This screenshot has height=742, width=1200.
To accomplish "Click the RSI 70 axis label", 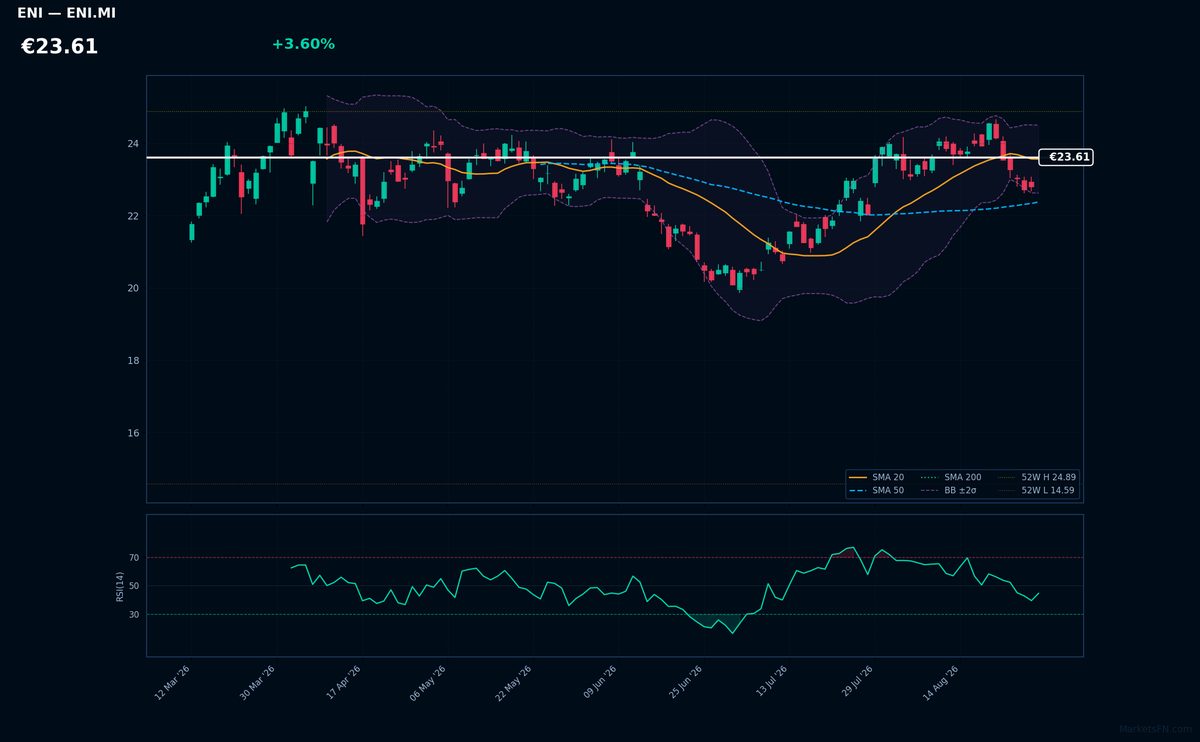I will tap(134, 557).
